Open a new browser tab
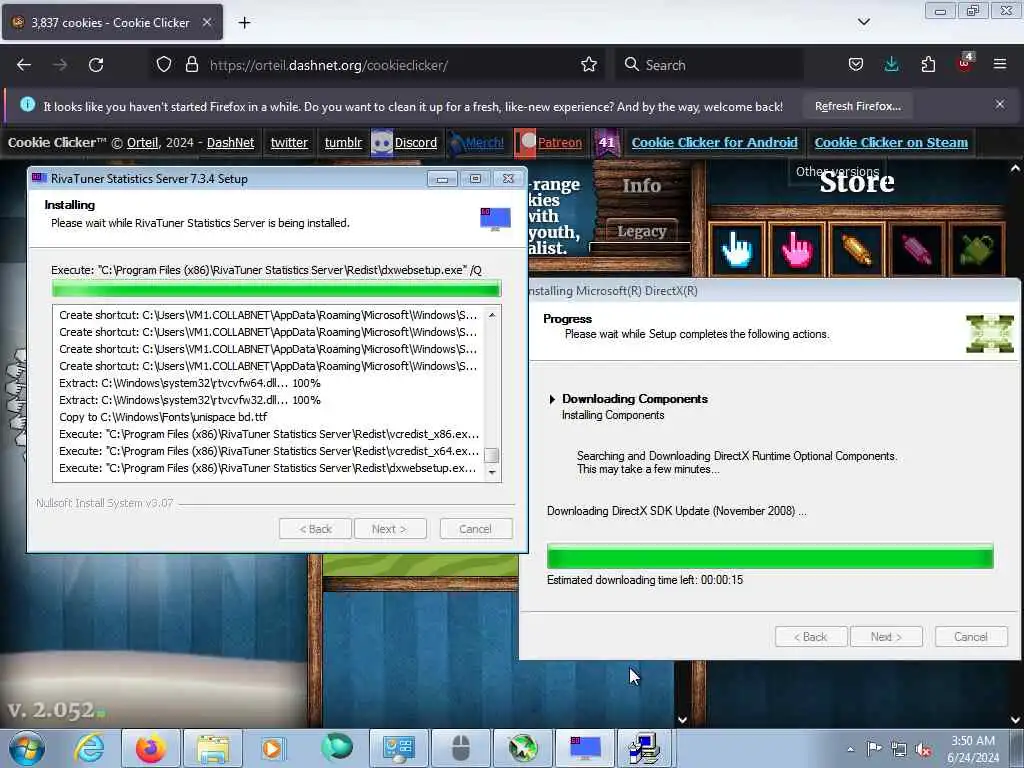The width and height of the screenshot is (1024, 768). pos(244,23)
